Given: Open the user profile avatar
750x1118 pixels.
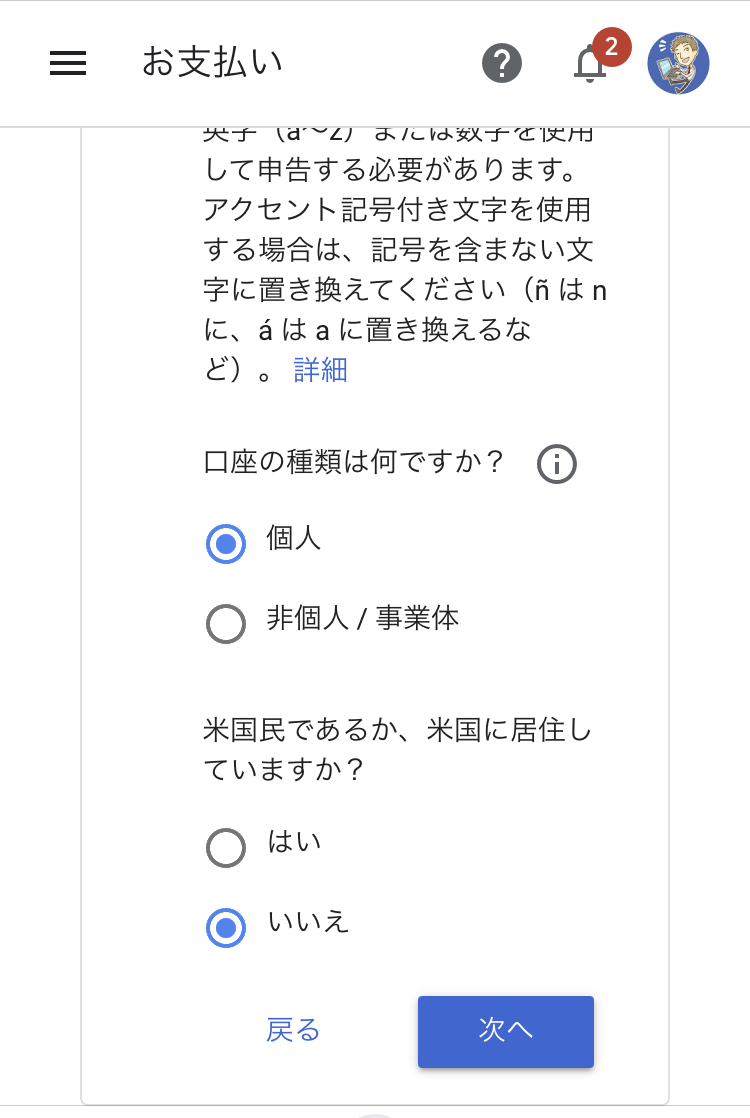Looking at the screenshot, I should coord(678,63).
